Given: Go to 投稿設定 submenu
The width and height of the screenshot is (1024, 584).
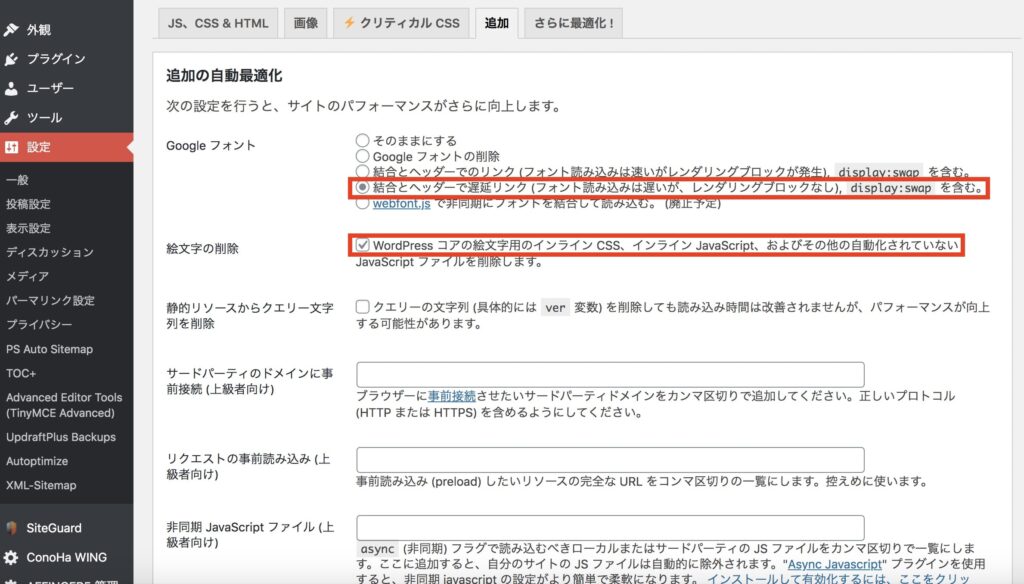Looking at the screenshot, I should pos(28,204).
